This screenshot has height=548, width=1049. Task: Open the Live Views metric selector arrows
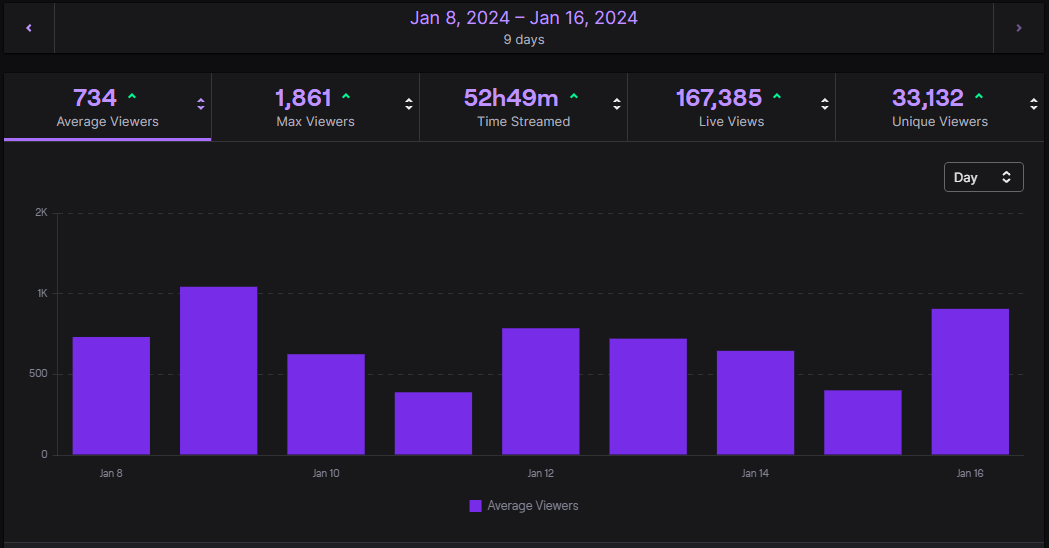click(x=825, y=104)
